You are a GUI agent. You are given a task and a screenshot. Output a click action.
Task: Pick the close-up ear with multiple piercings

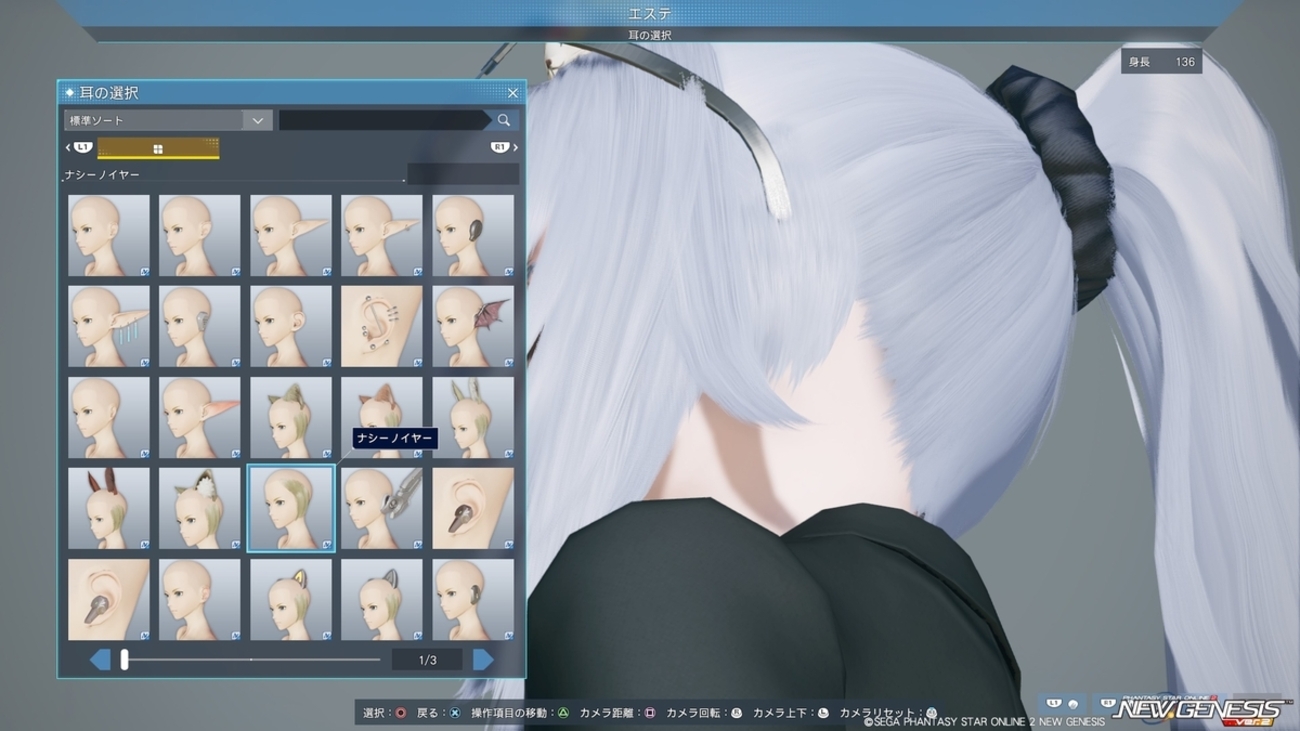tap(382, 327)
